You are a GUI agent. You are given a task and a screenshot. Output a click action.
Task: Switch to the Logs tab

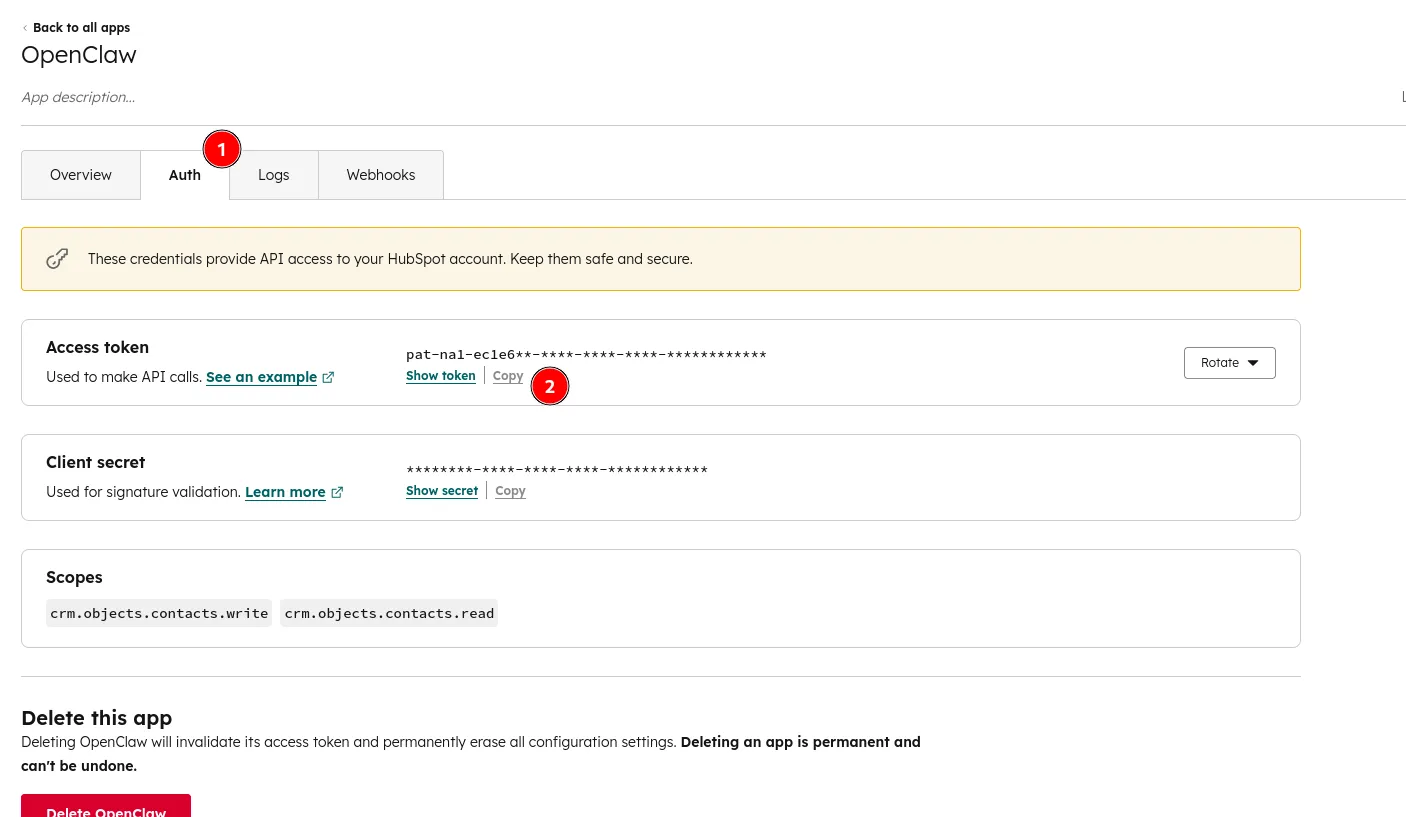pos(274,175)
